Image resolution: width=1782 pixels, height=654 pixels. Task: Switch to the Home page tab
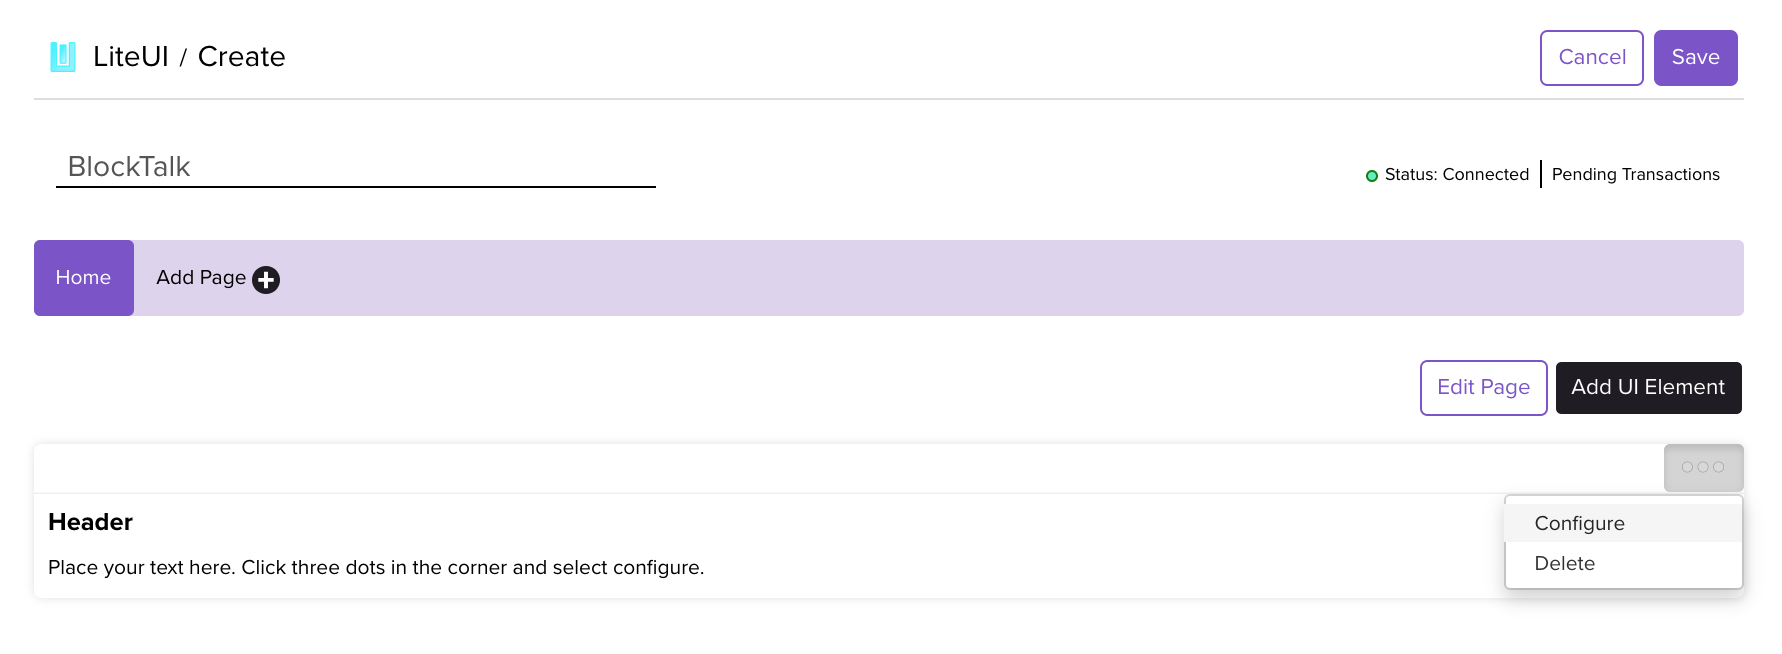83,278
